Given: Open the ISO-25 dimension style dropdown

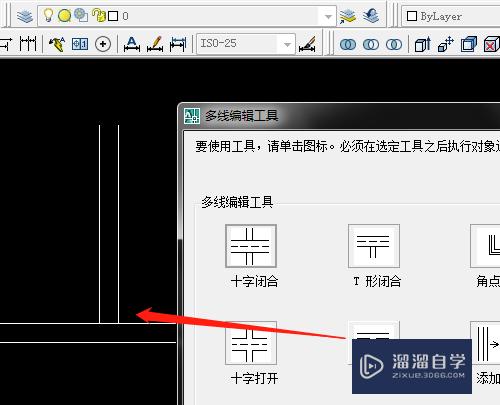Looking at the screenshot, I should point(246,44).
